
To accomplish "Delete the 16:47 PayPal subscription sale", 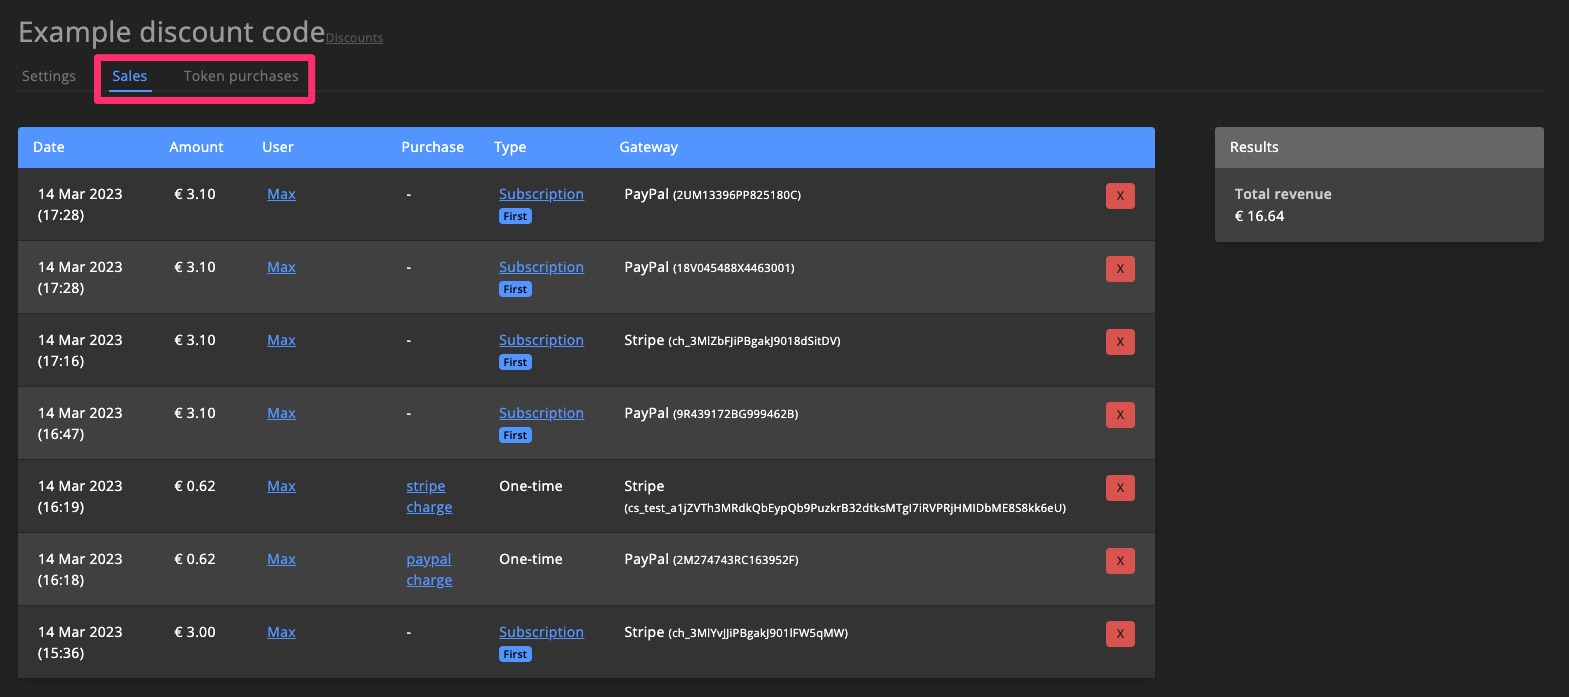I will click(1119, 415).
